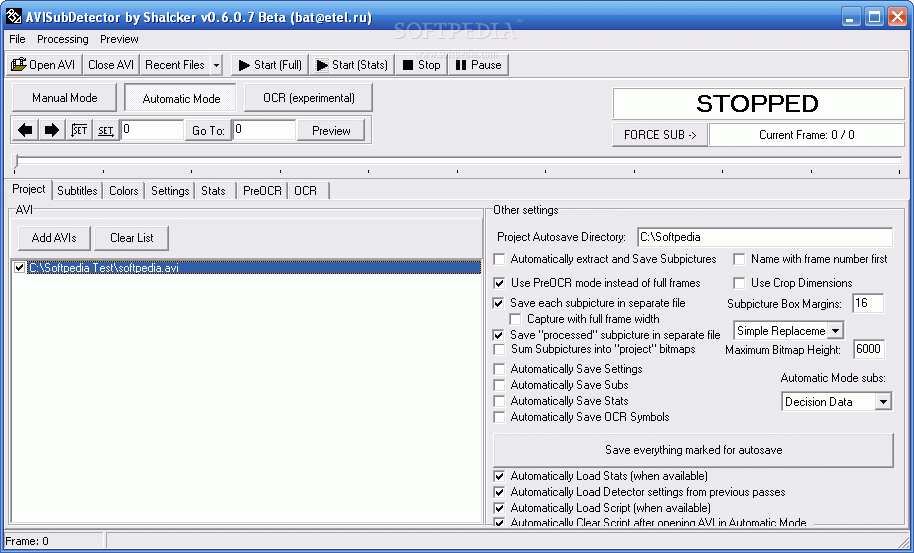Open the Processing menu

63,39
